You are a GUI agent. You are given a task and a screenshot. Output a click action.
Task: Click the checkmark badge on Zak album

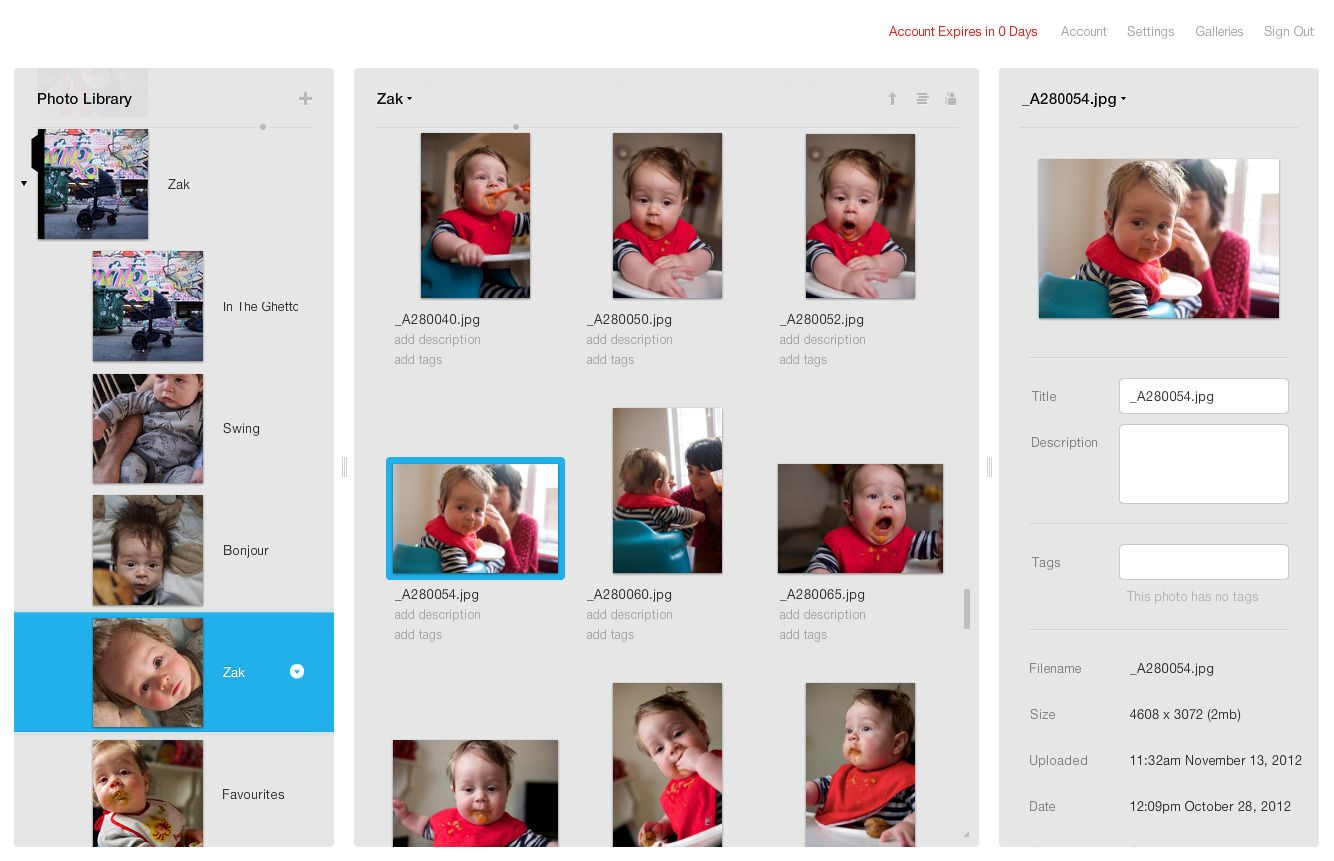click(297, 672)
